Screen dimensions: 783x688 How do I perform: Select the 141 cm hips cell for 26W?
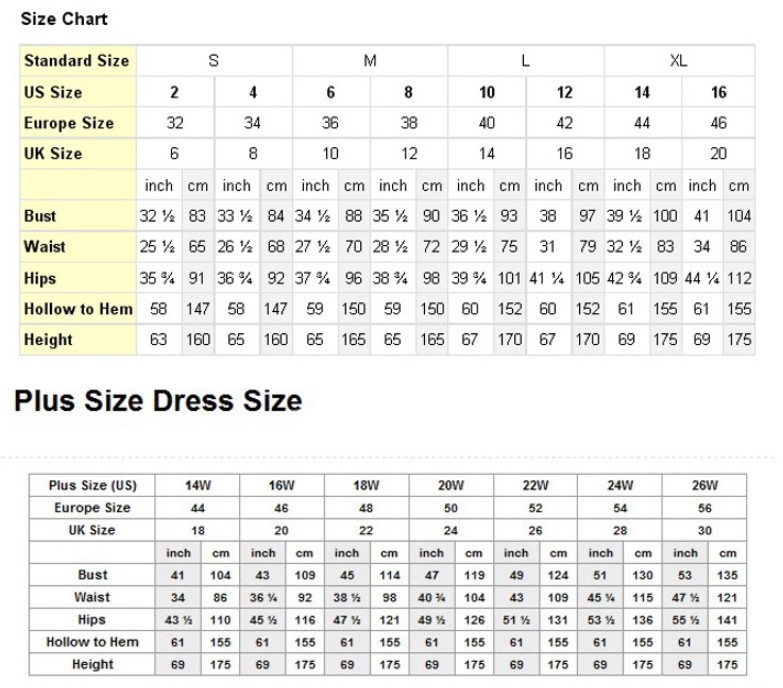(x=727, y=620)
